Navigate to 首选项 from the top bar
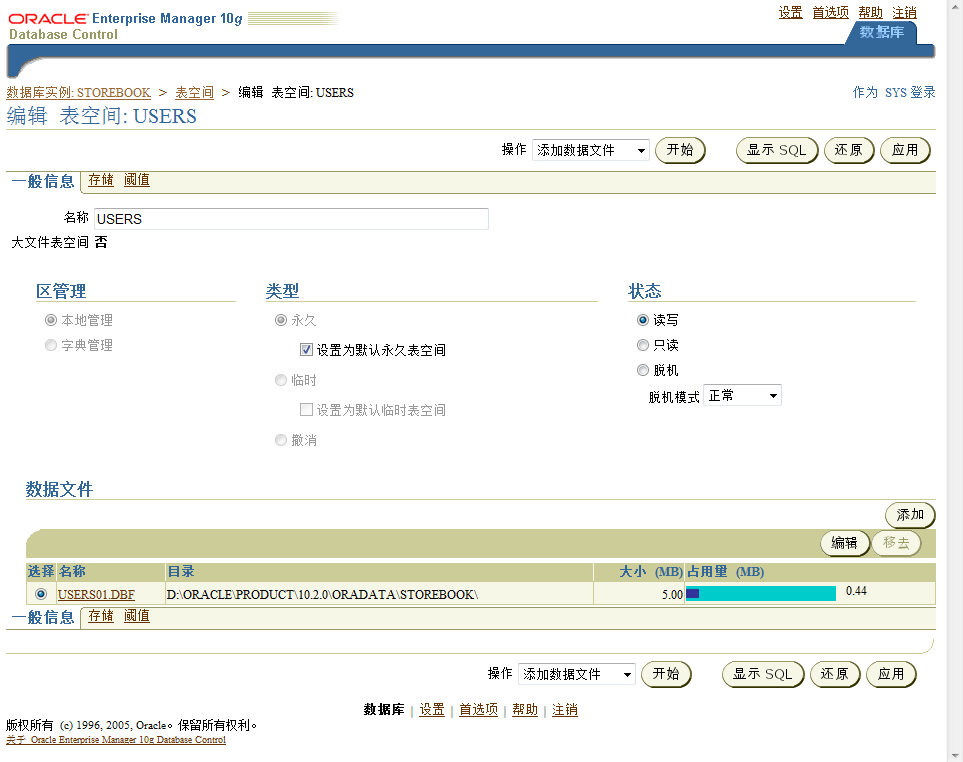The width and height of the screenshot is (963, 762). click(829, 12)
